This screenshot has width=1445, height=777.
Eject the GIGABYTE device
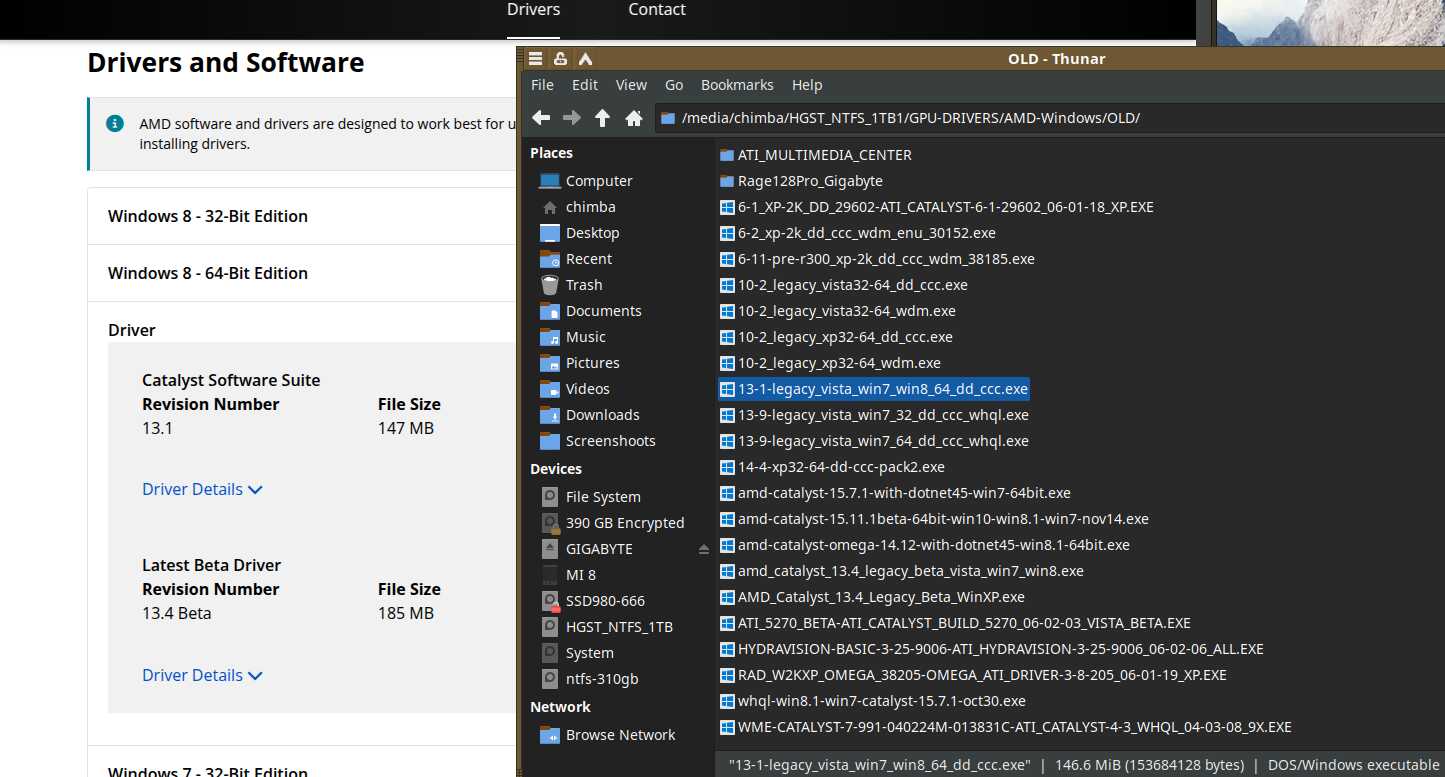tap(703, 549)
